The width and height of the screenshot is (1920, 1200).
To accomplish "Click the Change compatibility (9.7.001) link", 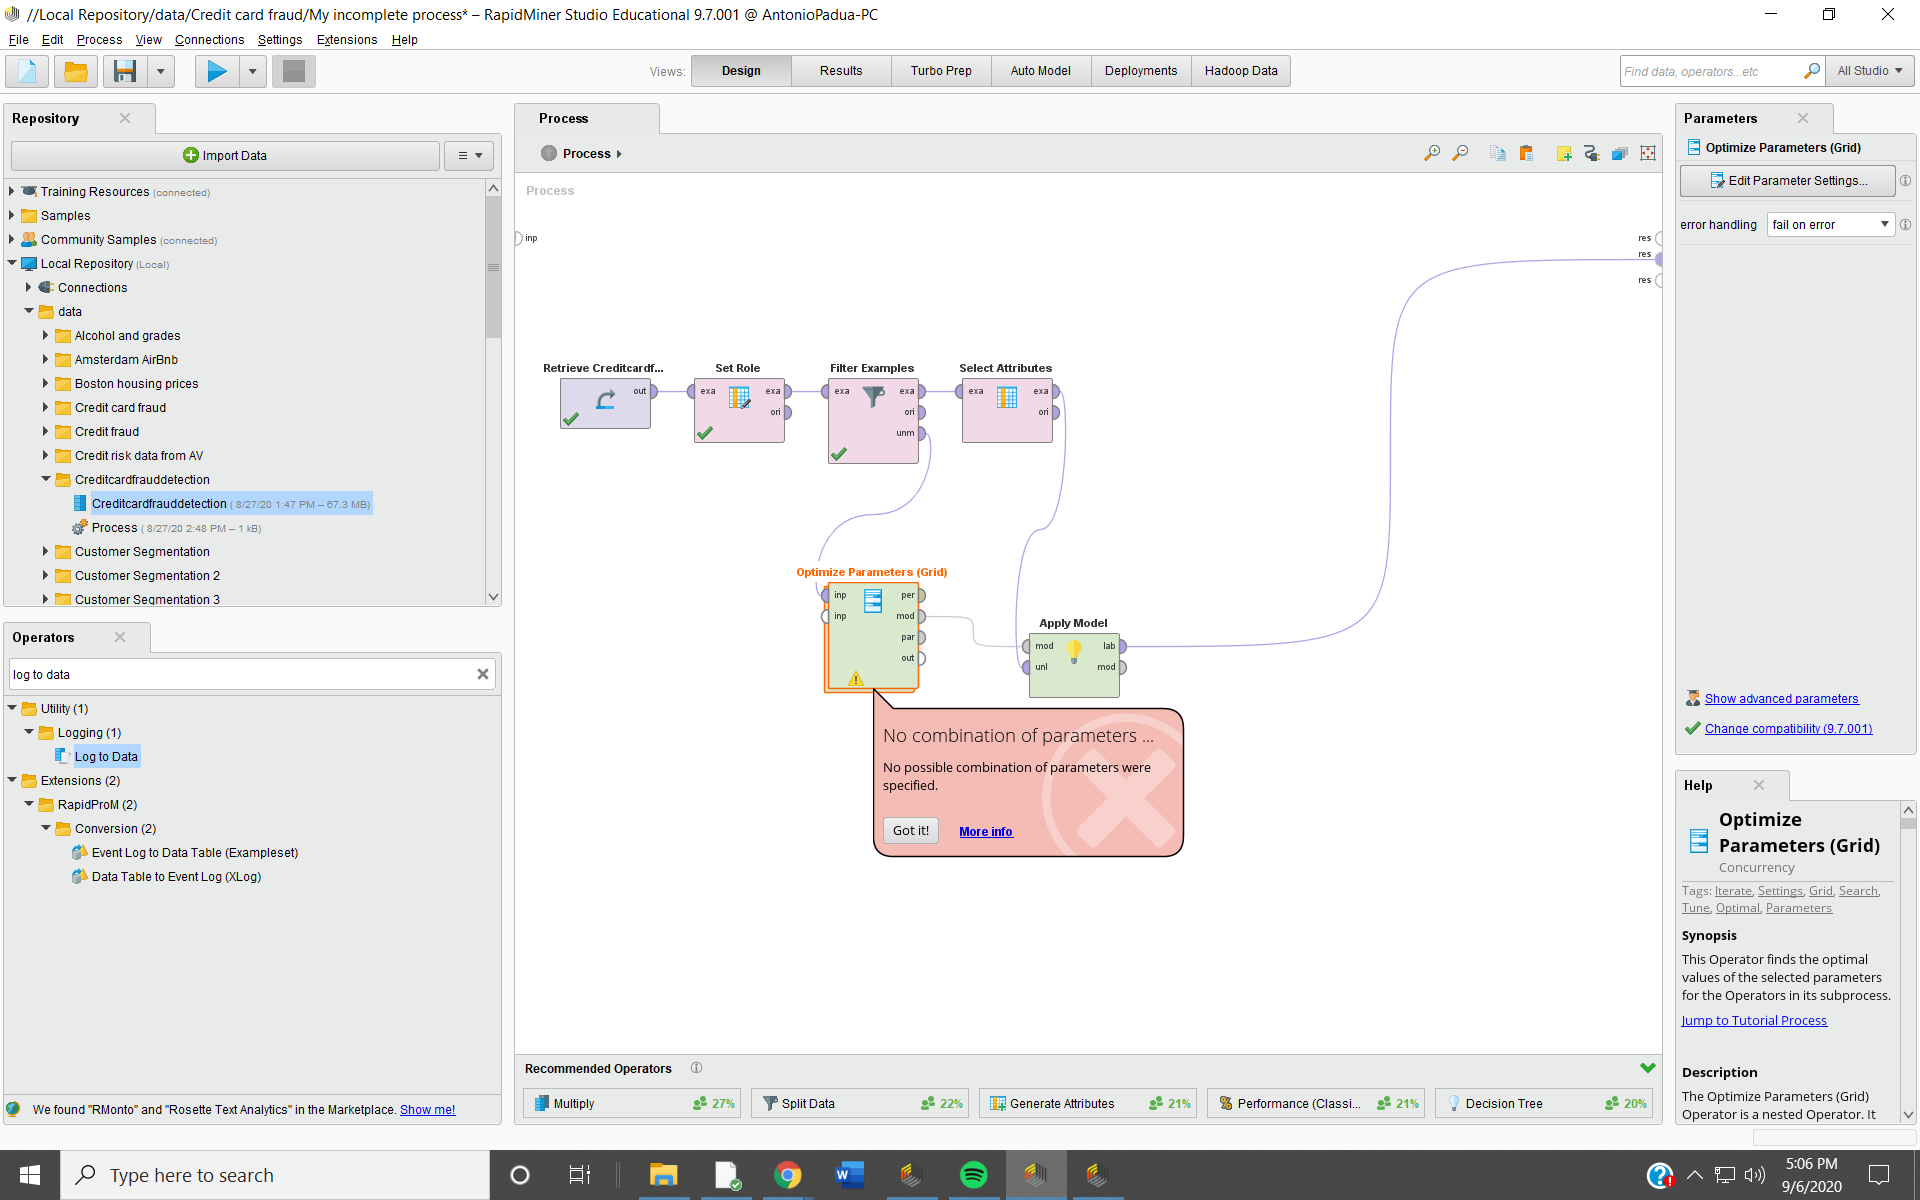I will coord(1789,729).
